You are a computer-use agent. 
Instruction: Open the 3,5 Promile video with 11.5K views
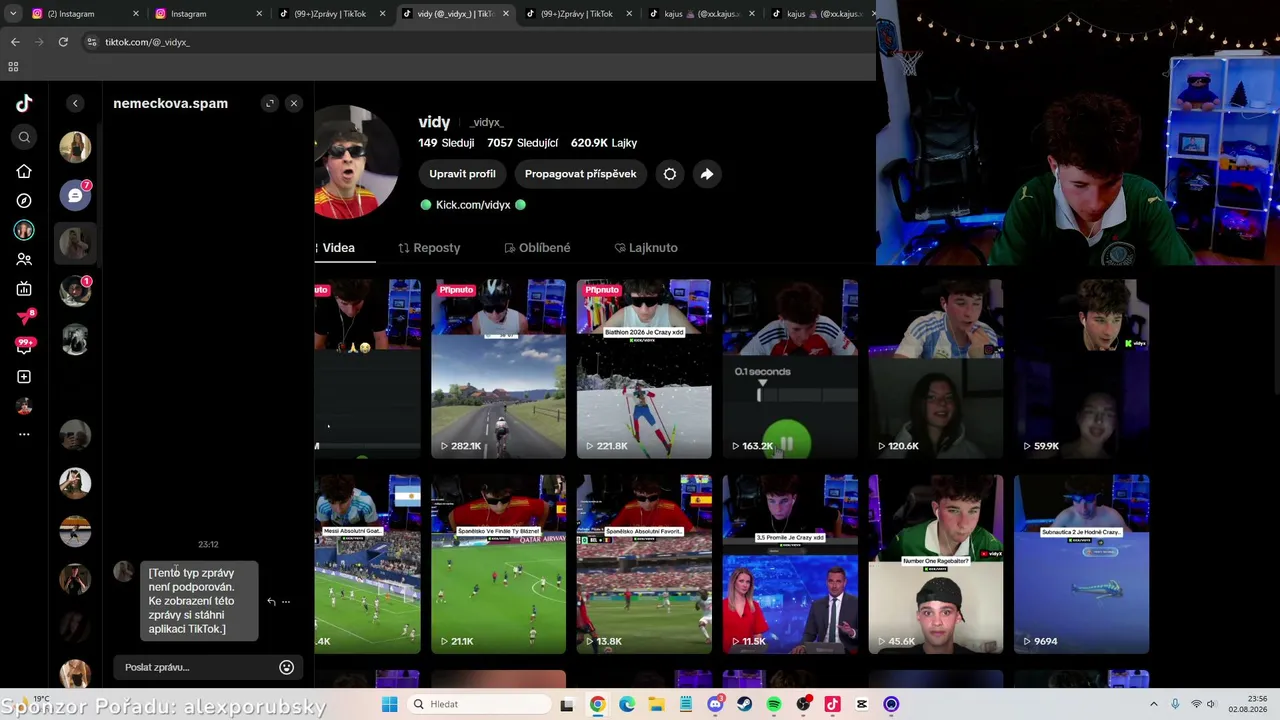coord(790,564)
